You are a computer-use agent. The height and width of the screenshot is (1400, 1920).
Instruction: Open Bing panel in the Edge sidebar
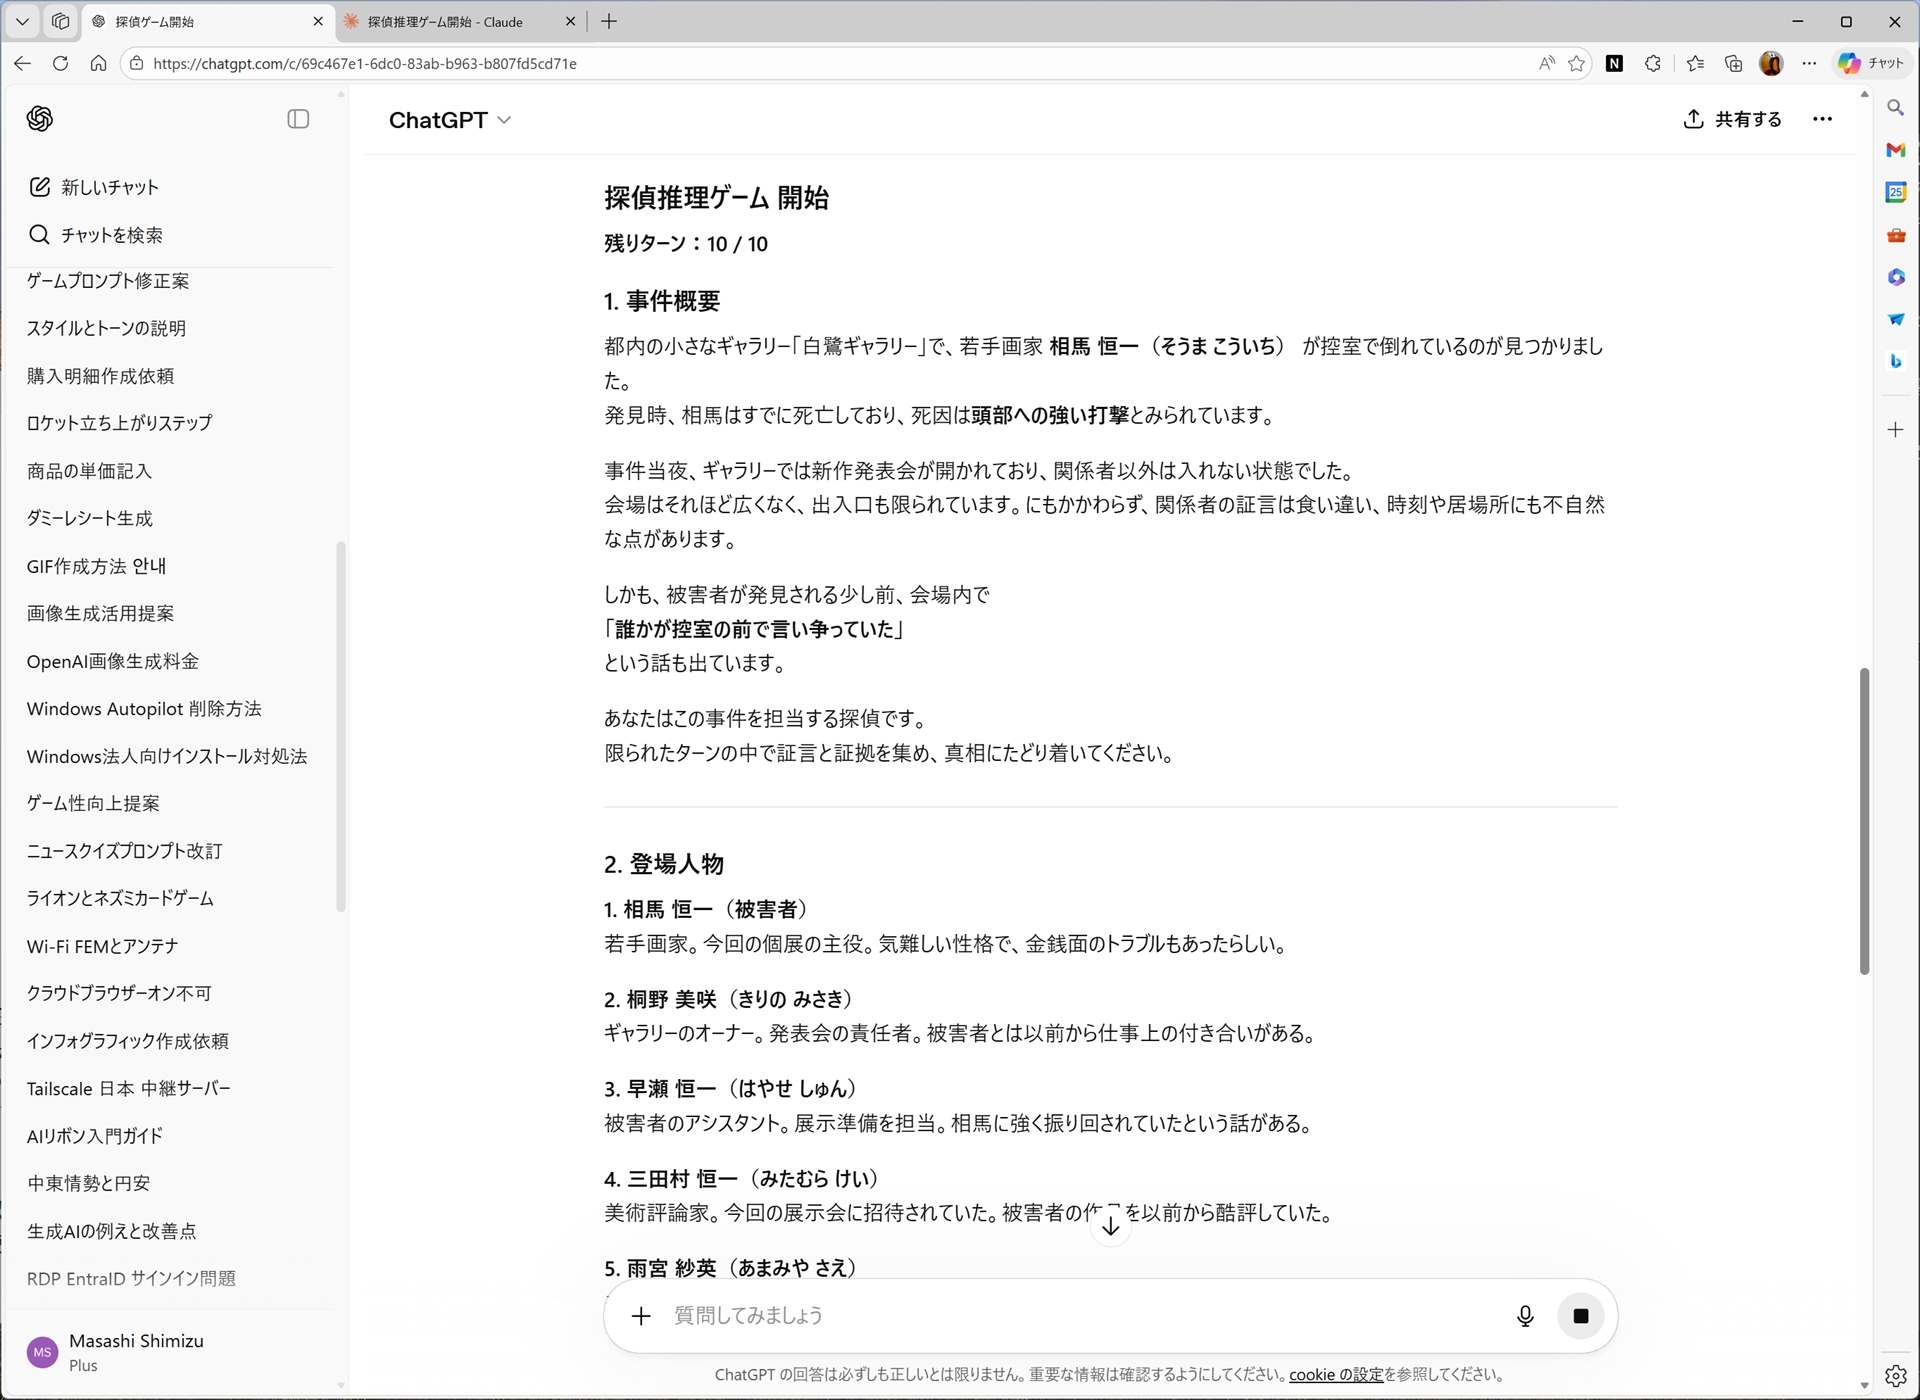click(x=1896, y=361)
